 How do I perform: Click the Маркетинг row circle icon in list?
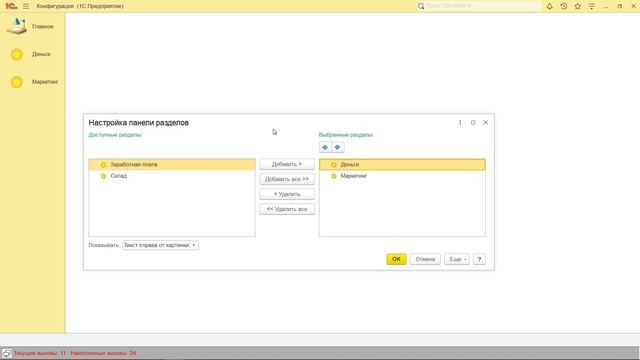(334, 176)
